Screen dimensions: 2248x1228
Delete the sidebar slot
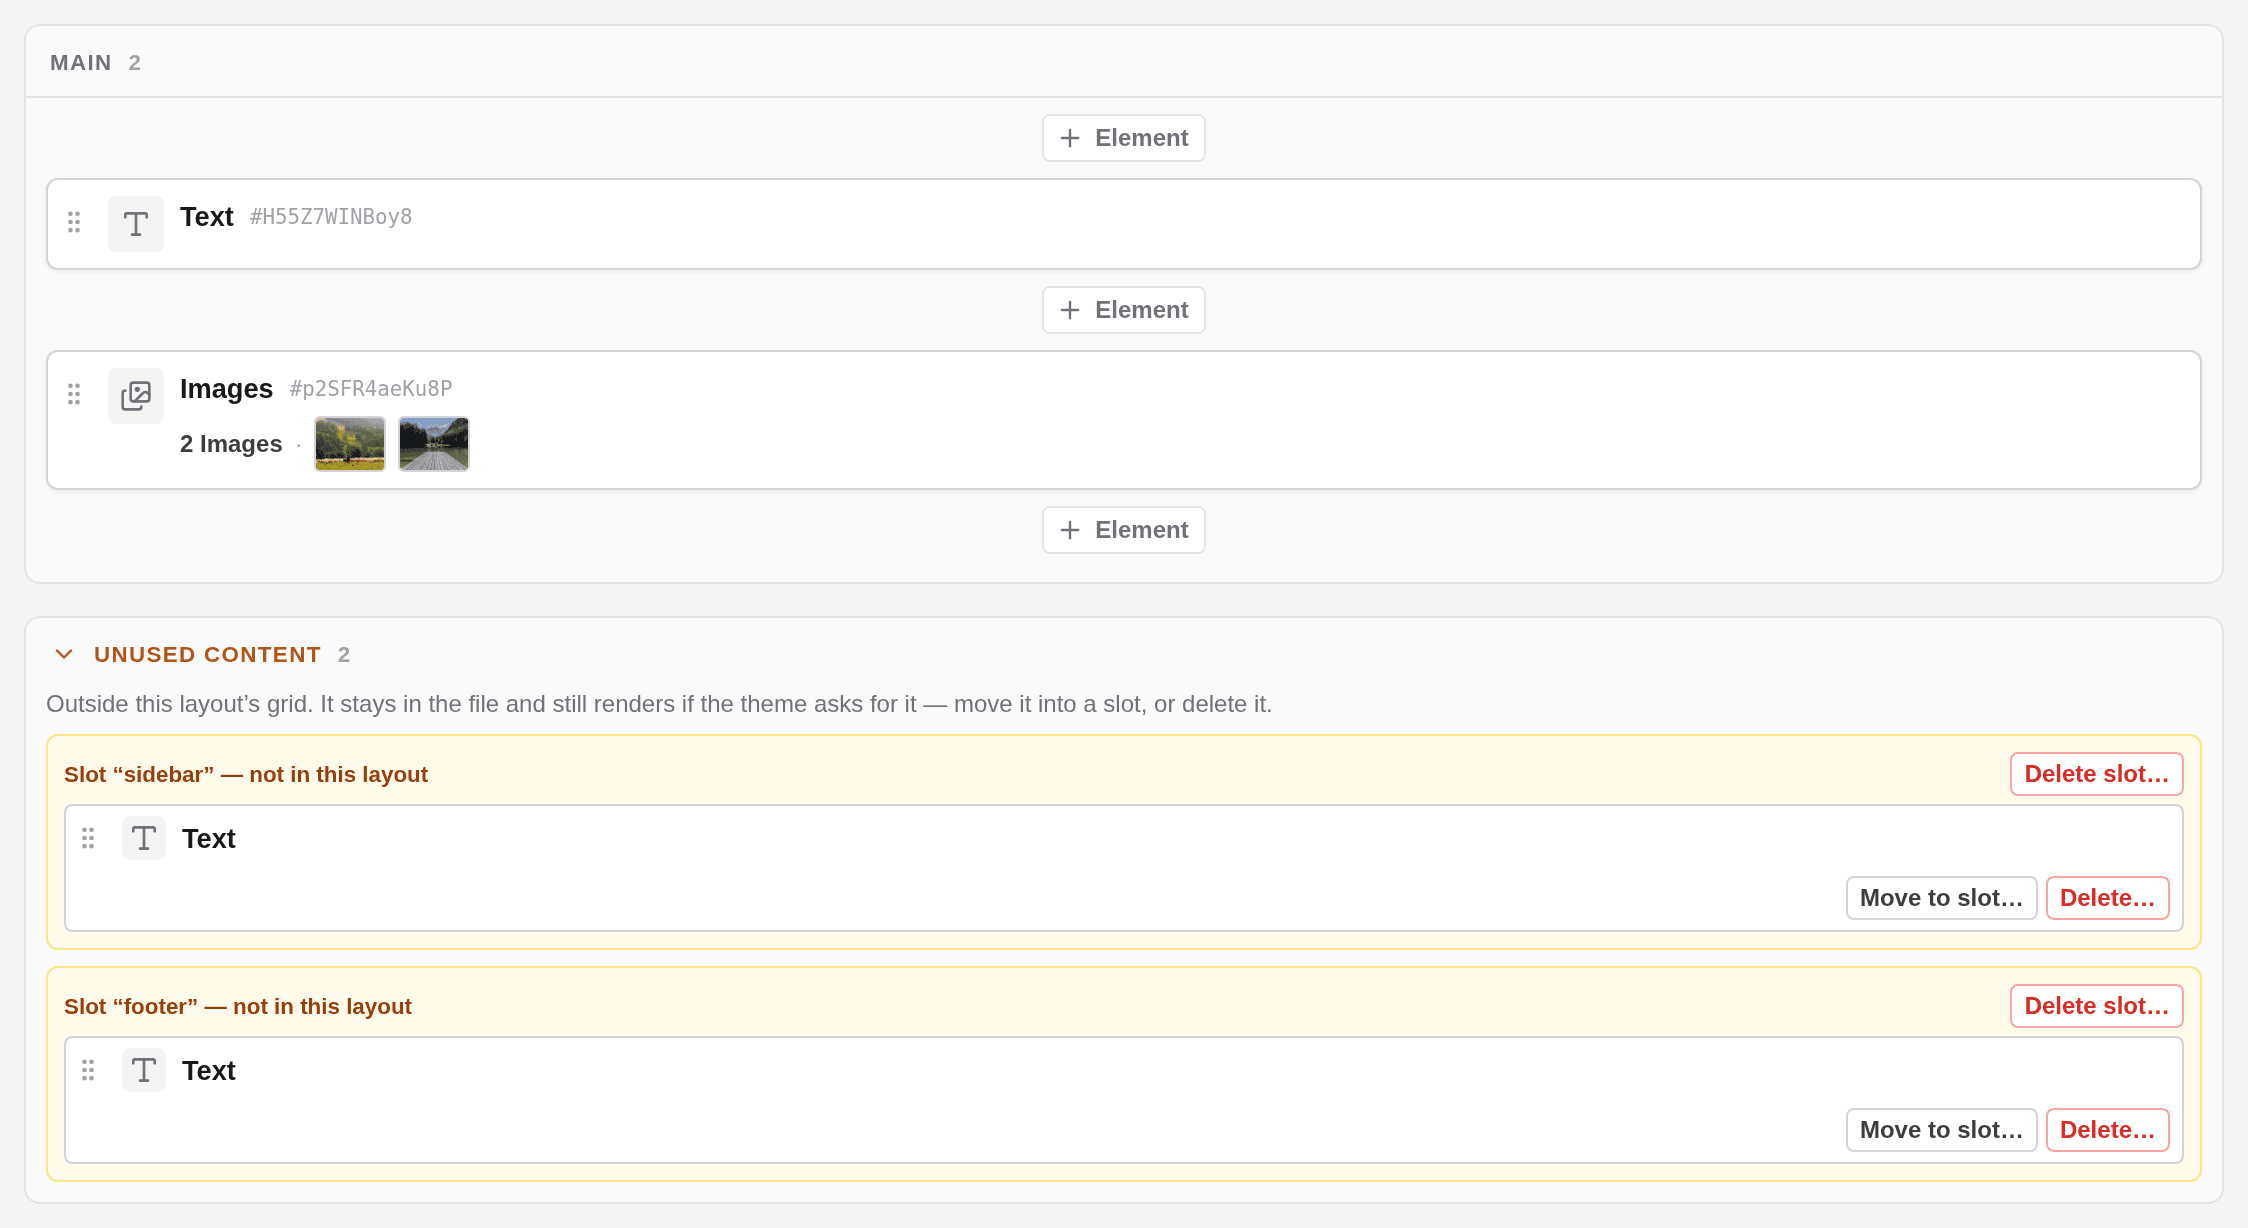[x=2097, y=774]
